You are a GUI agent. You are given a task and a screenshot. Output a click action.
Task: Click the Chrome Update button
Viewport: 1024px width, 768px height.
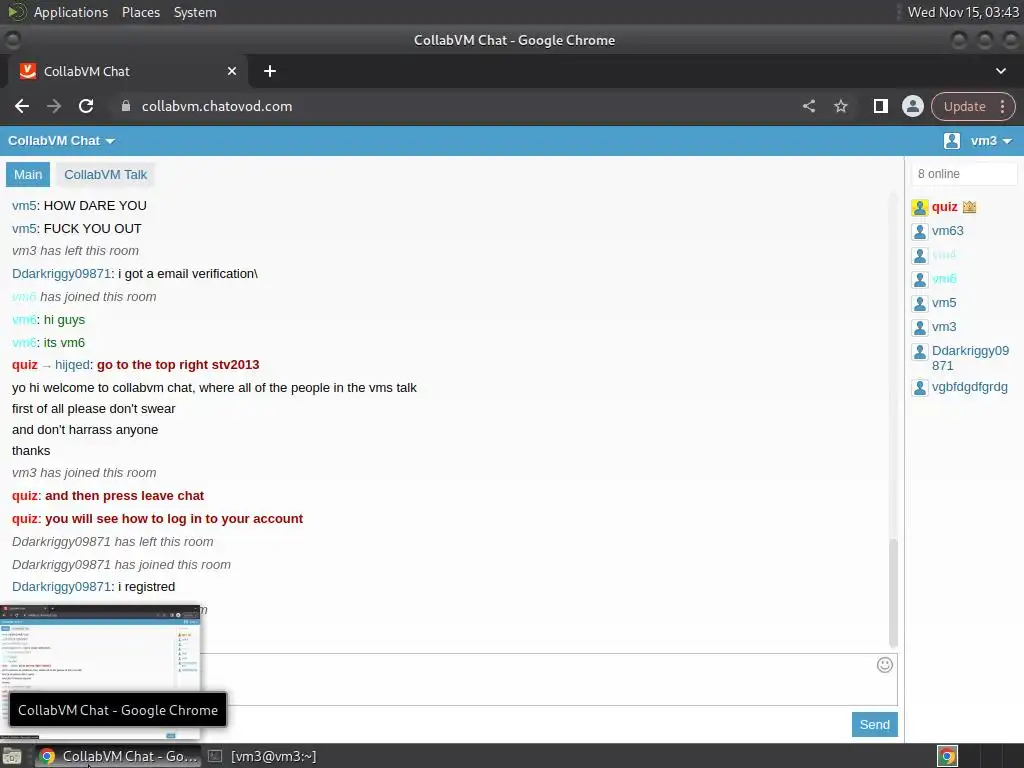[964, 106]
